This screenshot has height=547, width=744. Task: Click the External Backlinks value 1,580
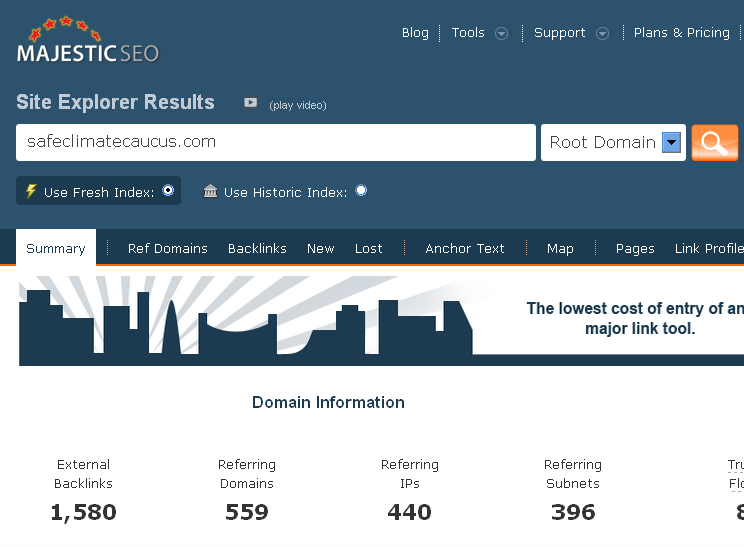click(84, 512)
